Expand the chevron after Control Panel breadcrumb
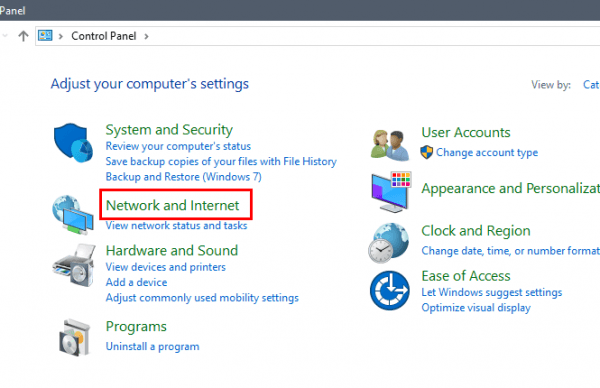The height and width of the screenshot is (388, 600). click(x=147, y=36)
